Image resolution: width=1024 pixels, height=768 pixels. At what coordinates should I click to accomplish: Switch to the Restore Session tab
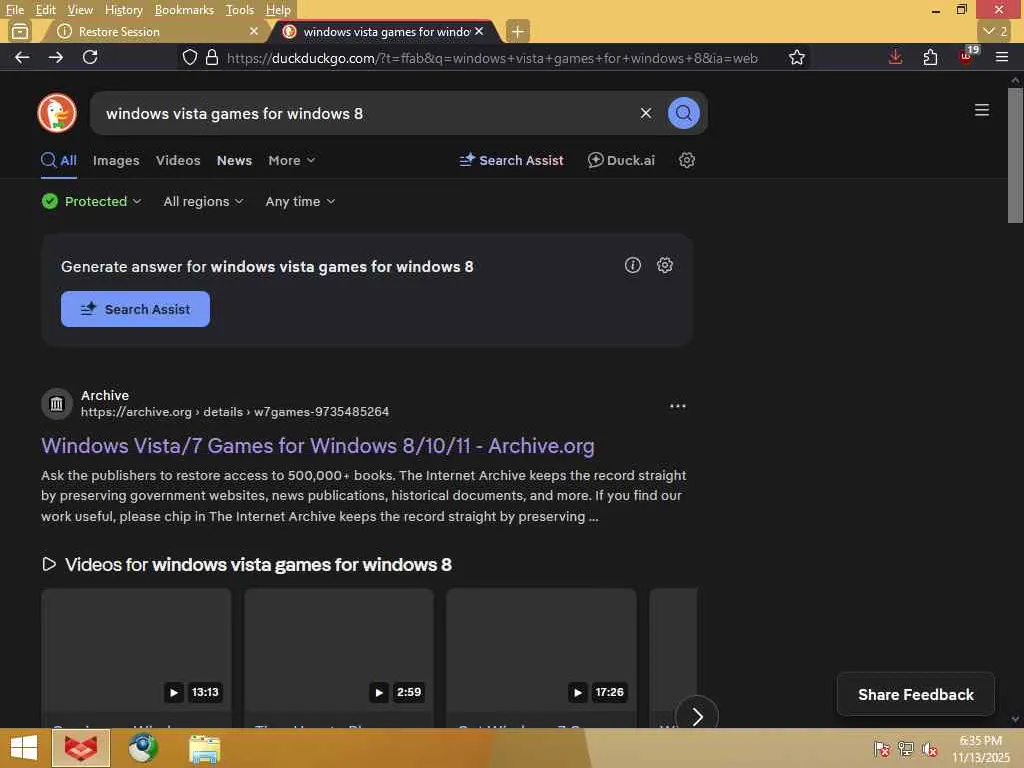155,31
